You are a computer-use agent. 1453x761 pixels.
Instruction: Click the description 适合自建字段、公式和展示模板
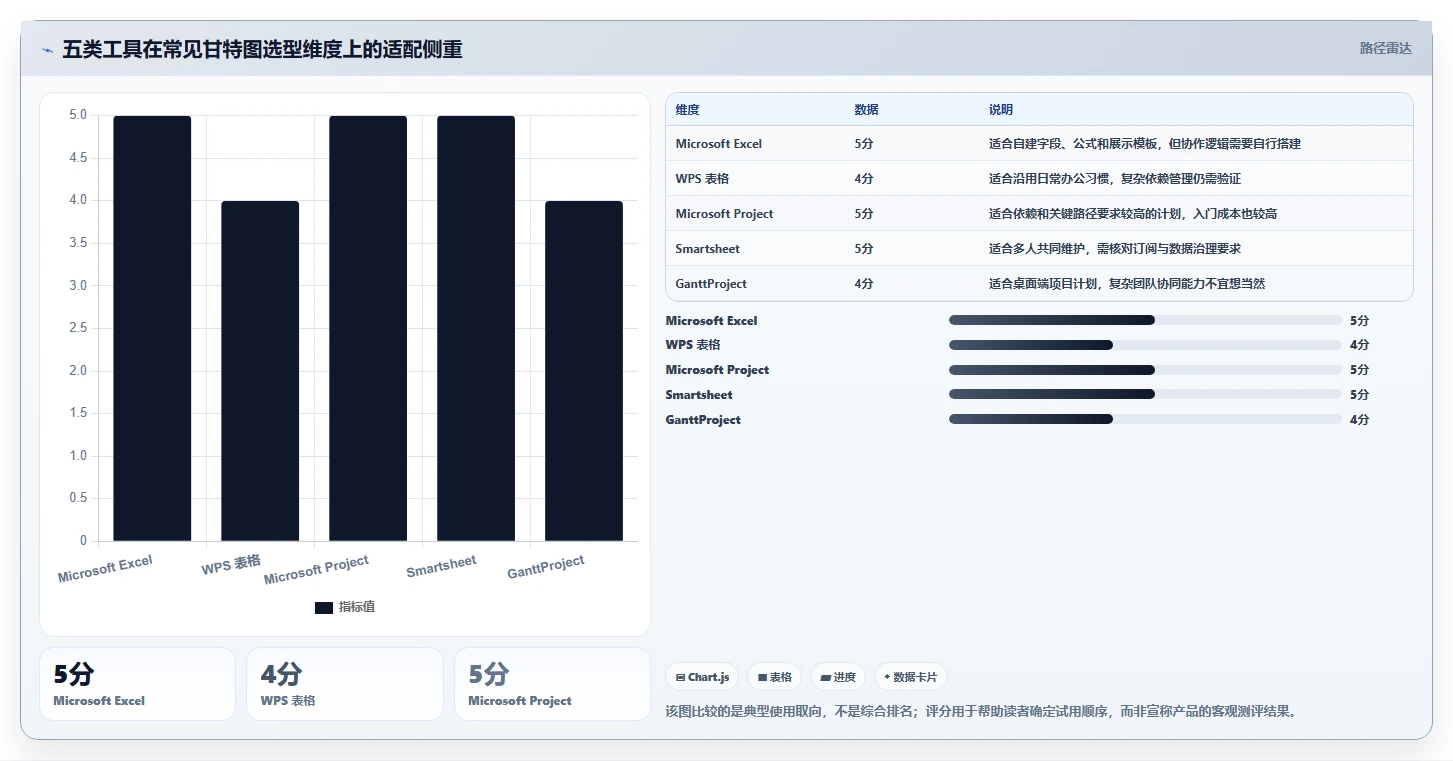click(x=1145, y=144)
